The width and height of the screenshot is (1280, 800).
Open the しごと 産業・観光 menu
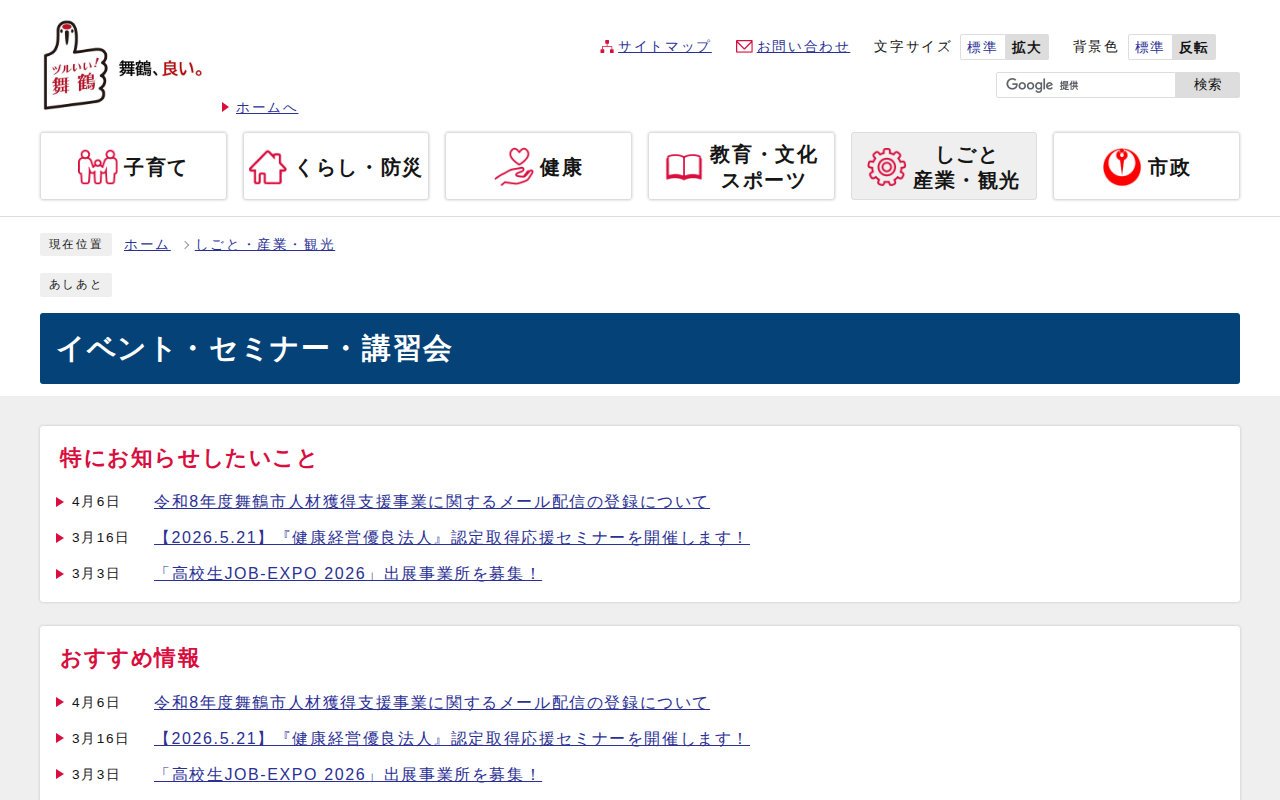click(944, 166)
